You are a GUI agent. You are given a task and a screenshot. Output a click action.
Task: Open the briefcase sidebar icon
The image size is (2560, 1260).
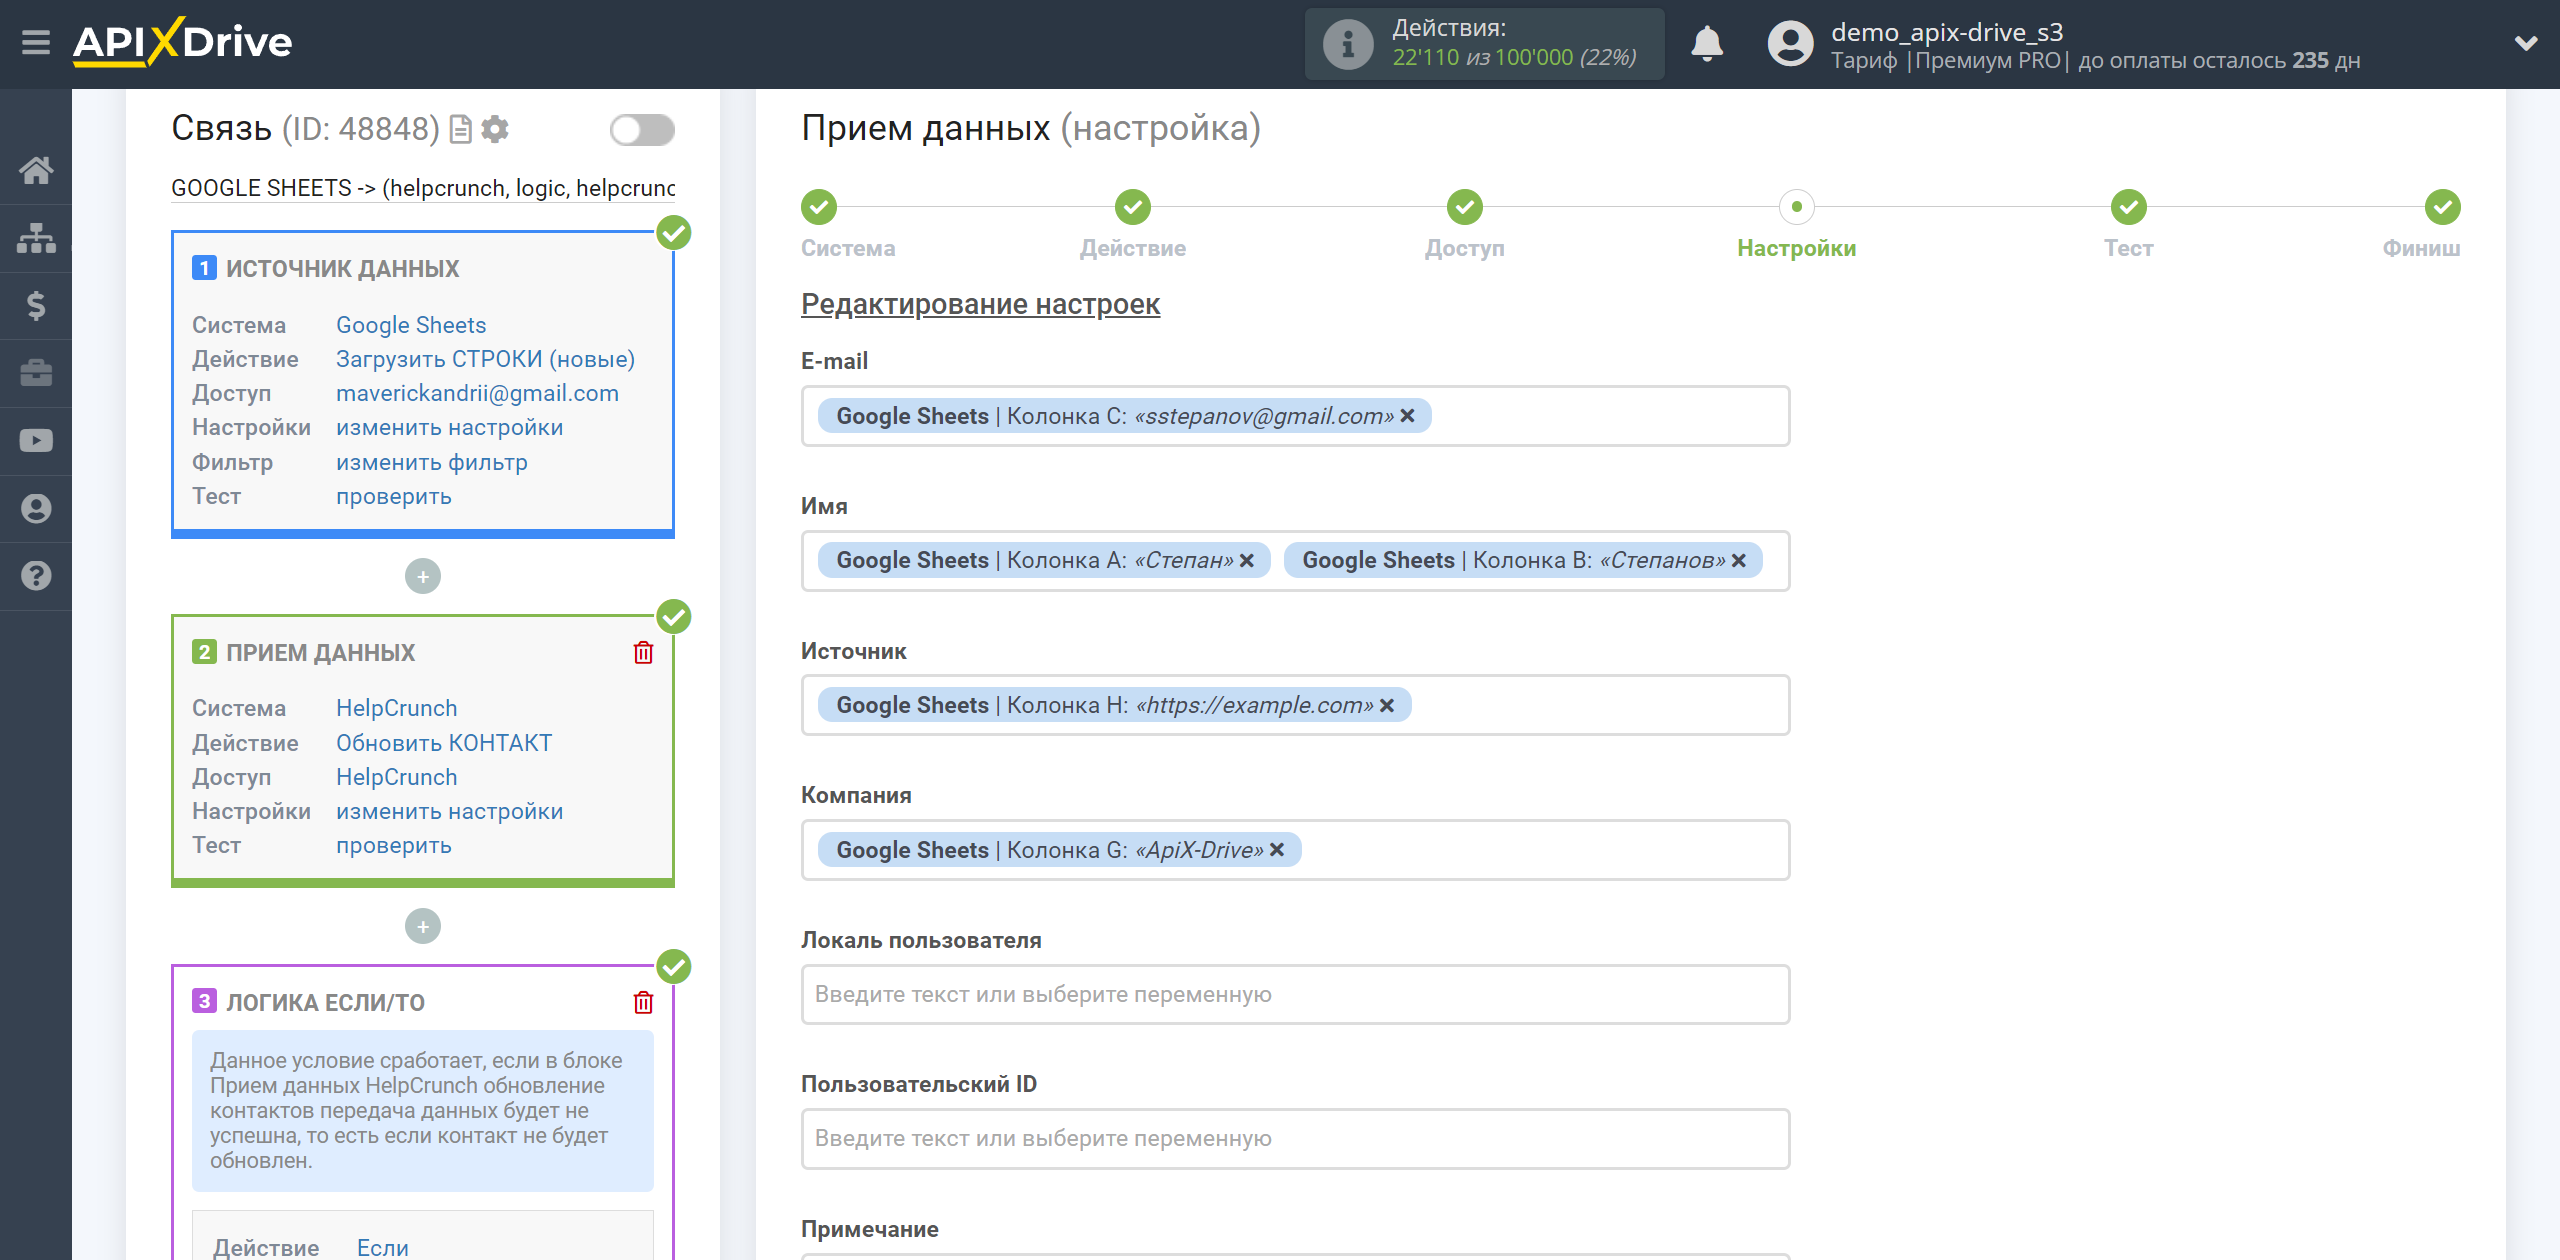click(x=36, y=373)
